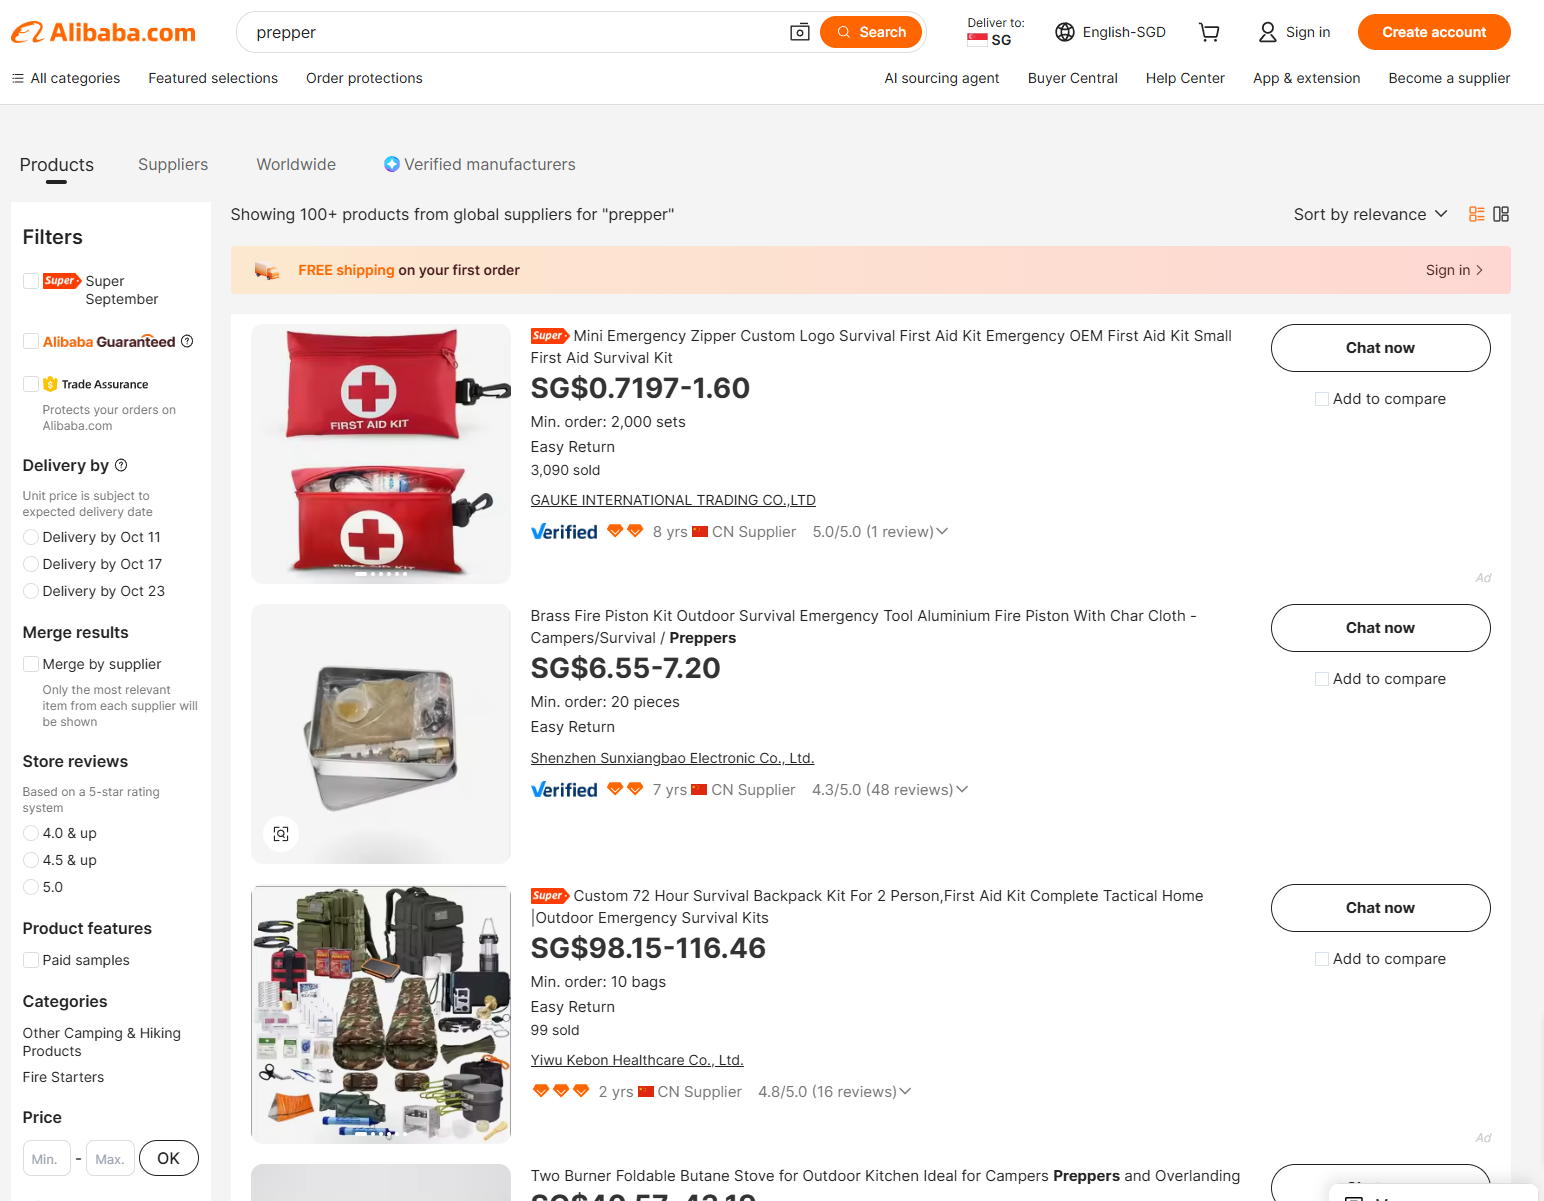Viewport: 1544px width, 1201px height.
Task: Switch to list view layout icon
Action: click(x=1476, y=214)
